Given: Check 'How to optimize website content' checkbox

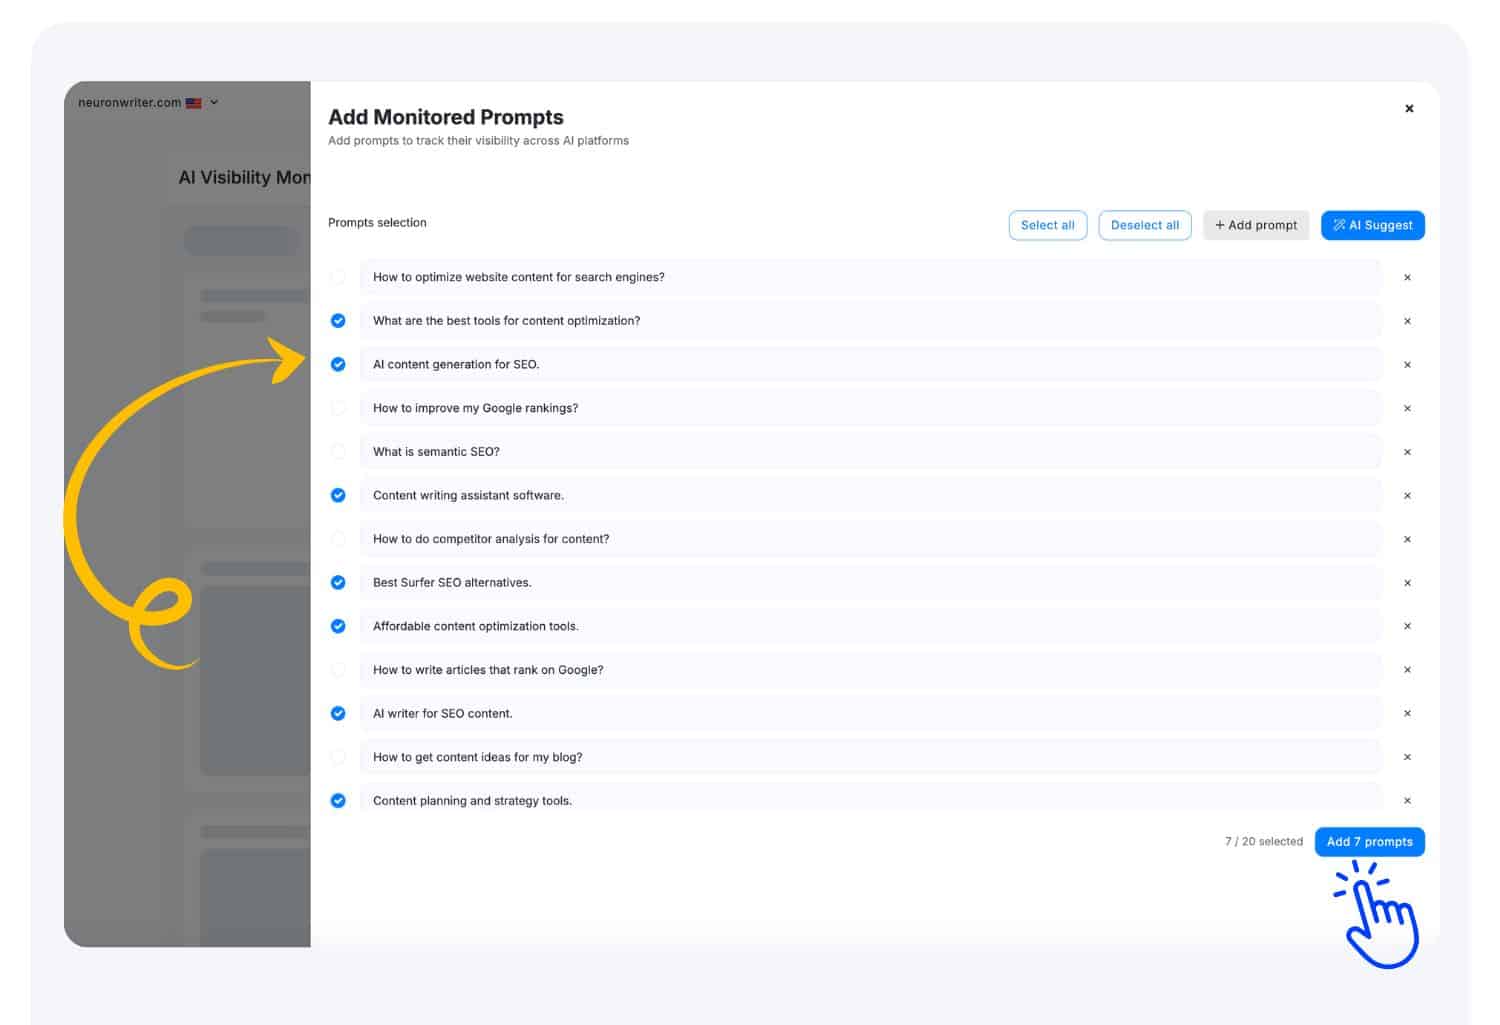Looking at the screenshot, I should tap(338, 277).
